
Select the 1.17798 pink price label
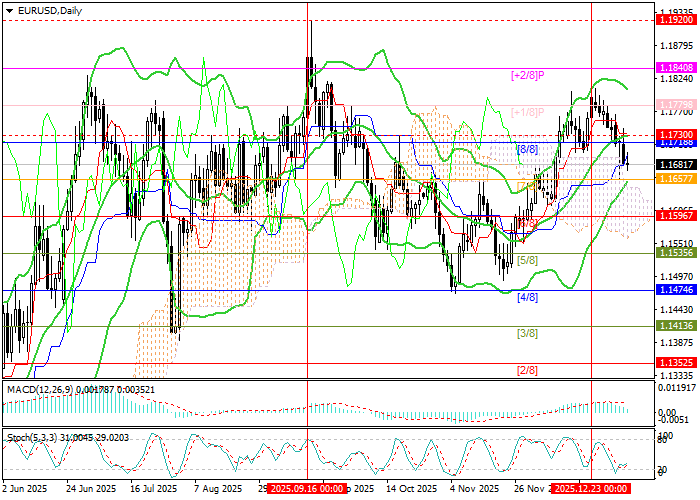click(x=677, y=105)
